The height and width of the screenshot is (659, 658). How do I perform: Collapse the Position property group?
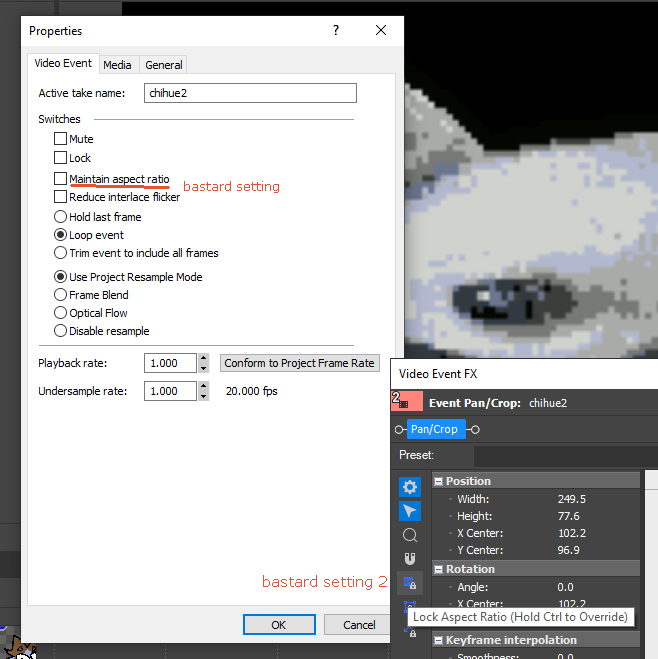pos(439,481)
